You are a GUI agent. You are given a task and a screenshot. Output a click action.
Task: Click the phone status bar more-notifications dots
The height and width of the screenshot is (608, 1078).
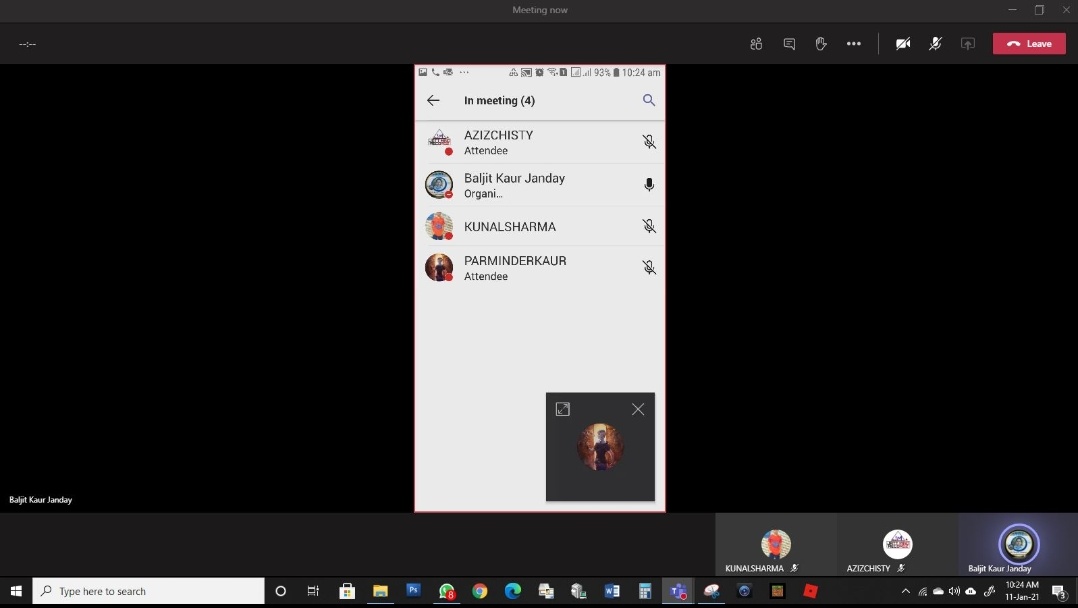pyautogui.click(x=464, y=72)
